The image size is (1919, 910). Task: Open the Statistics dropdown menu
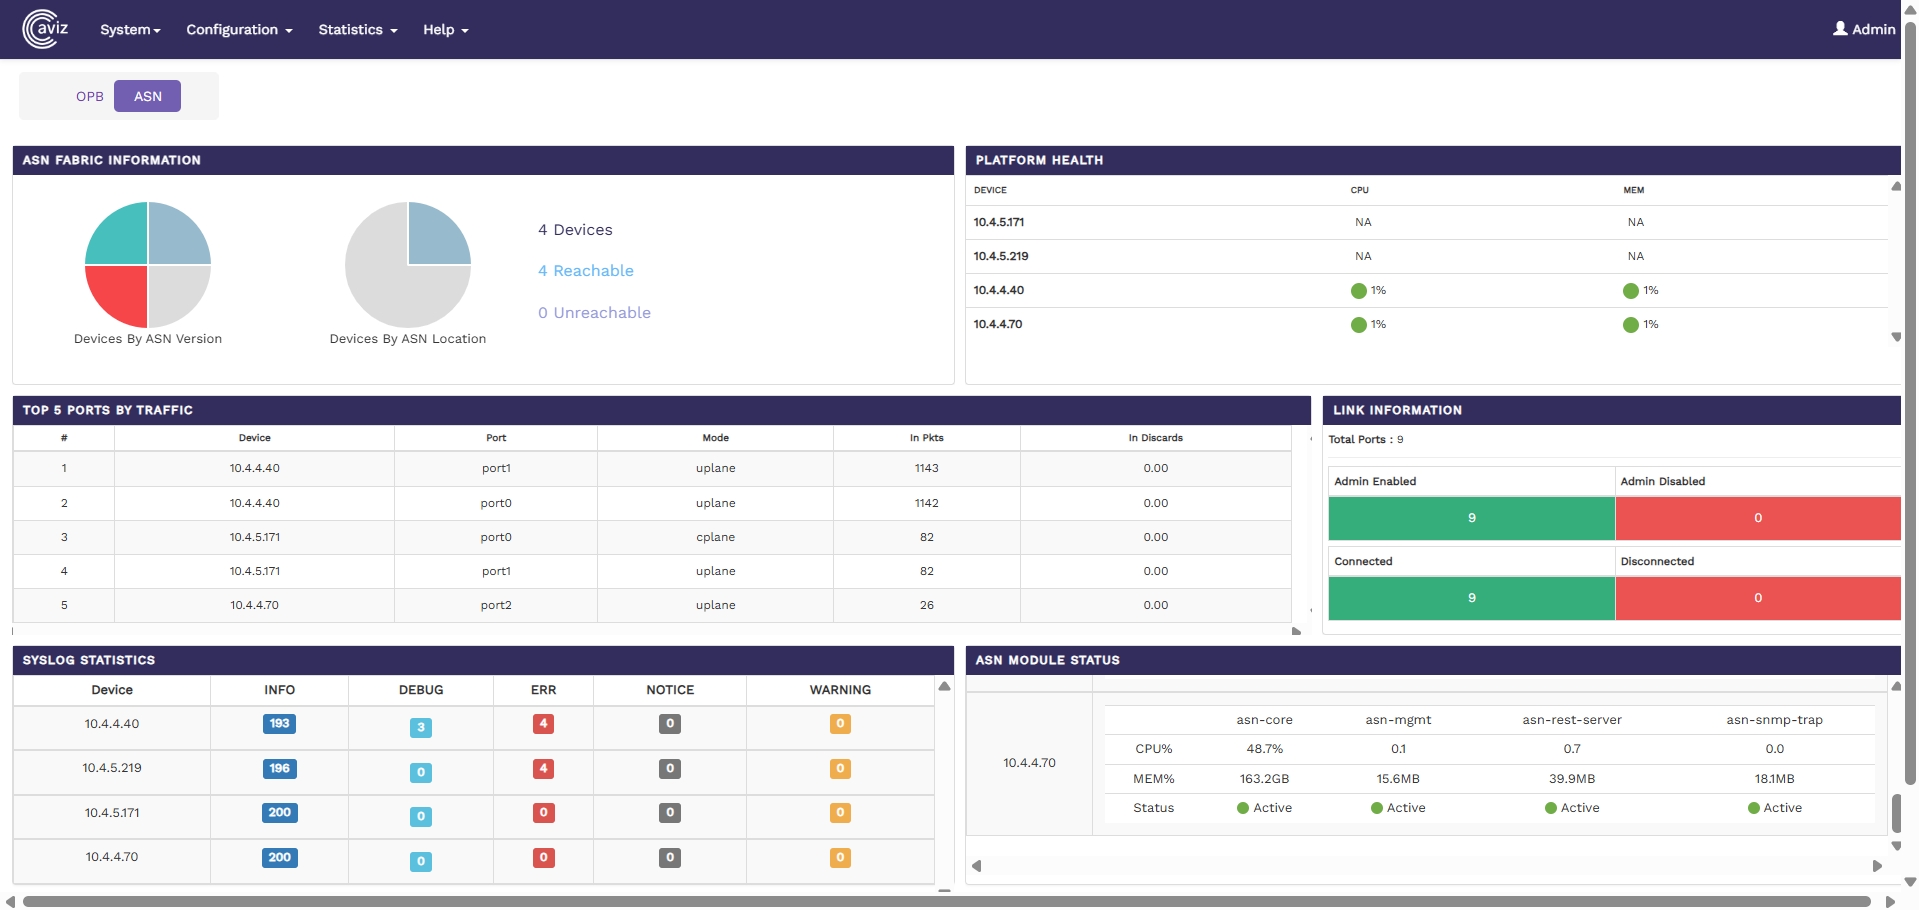coord(357,30)
